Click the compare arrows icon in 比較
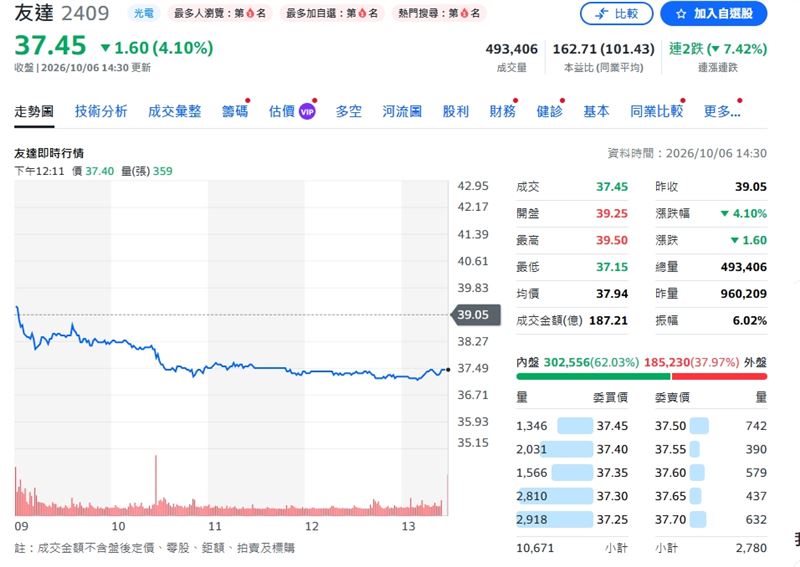The width and height of the screenshot is (800, 567). coord(602,14)
